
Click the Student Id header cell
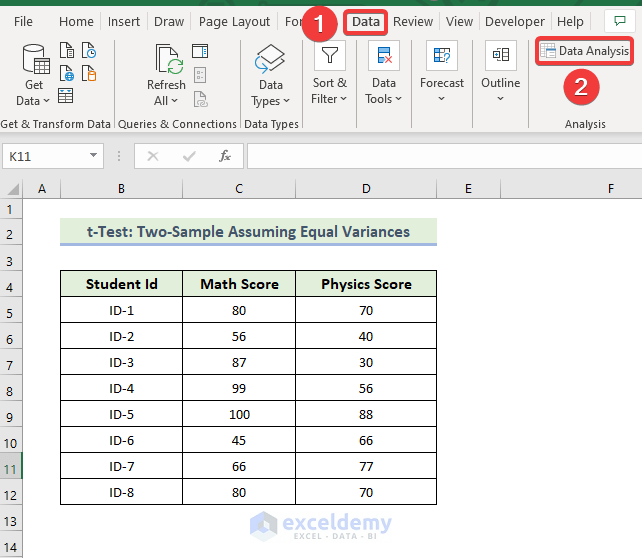pyautogui.click(x=121, y=284)
